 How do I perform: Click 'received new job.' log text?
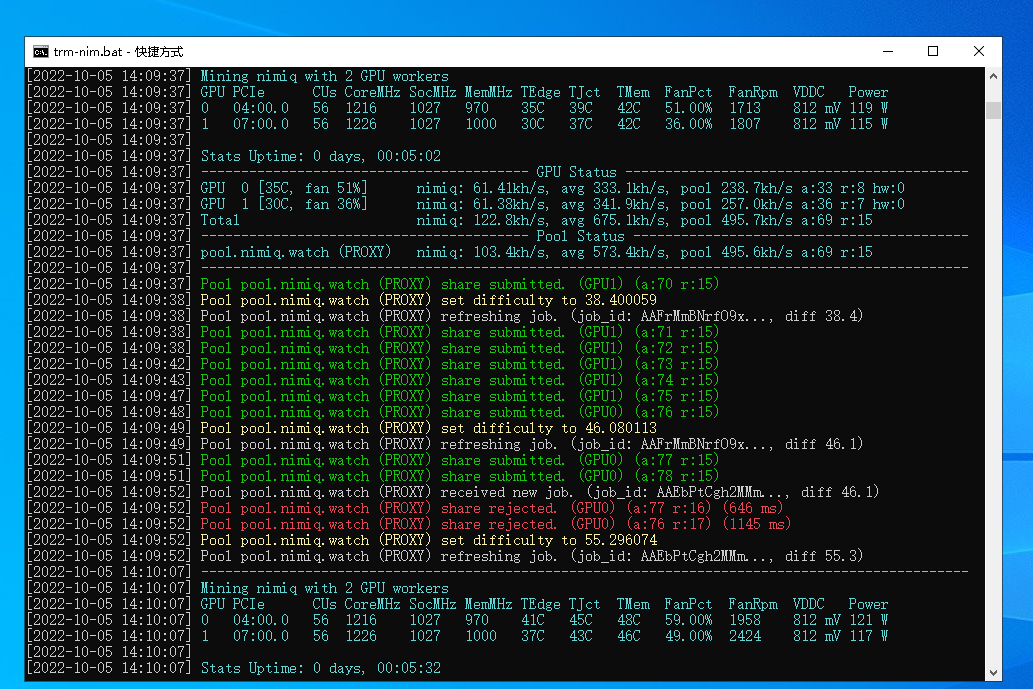[x=507, y=492]
